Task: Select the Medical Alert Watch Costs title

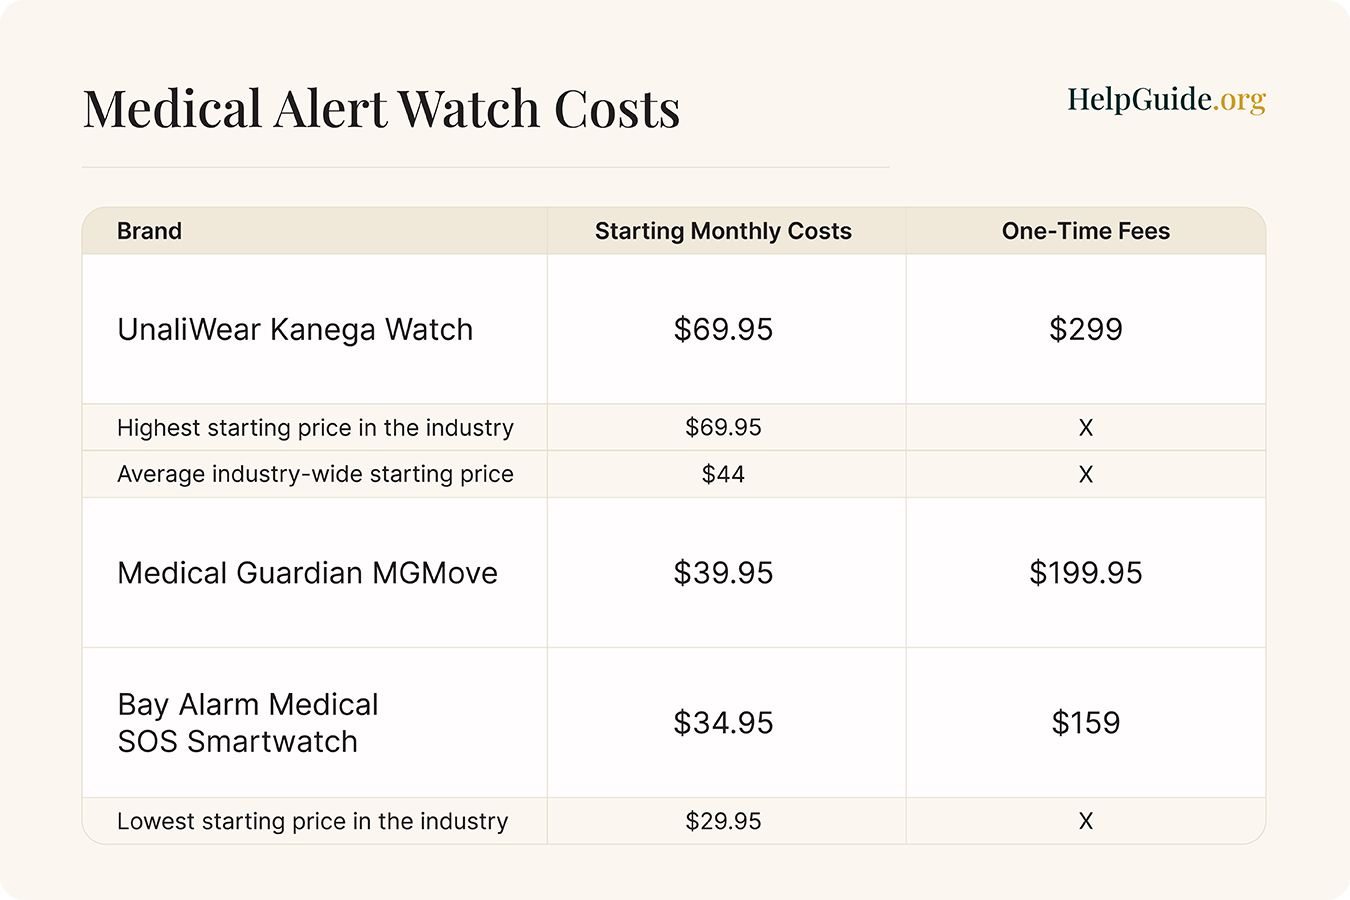Action: pyautogui.click(x=381, y=108)
